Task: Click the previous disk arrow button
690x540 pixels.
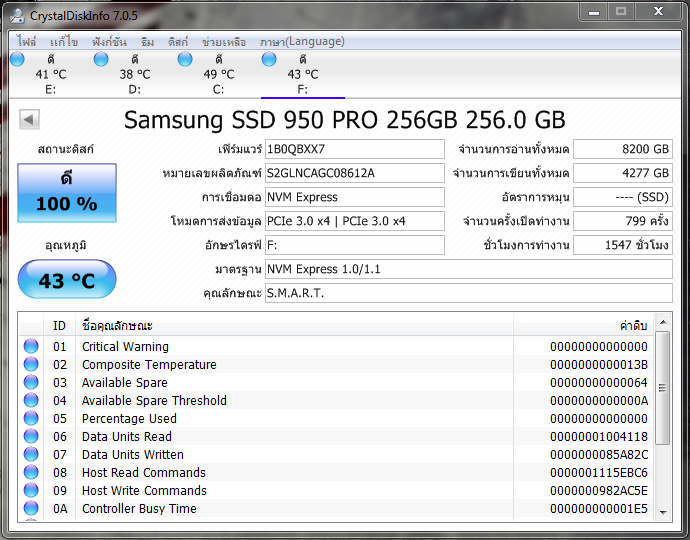Action: click(x=29, y=120)
